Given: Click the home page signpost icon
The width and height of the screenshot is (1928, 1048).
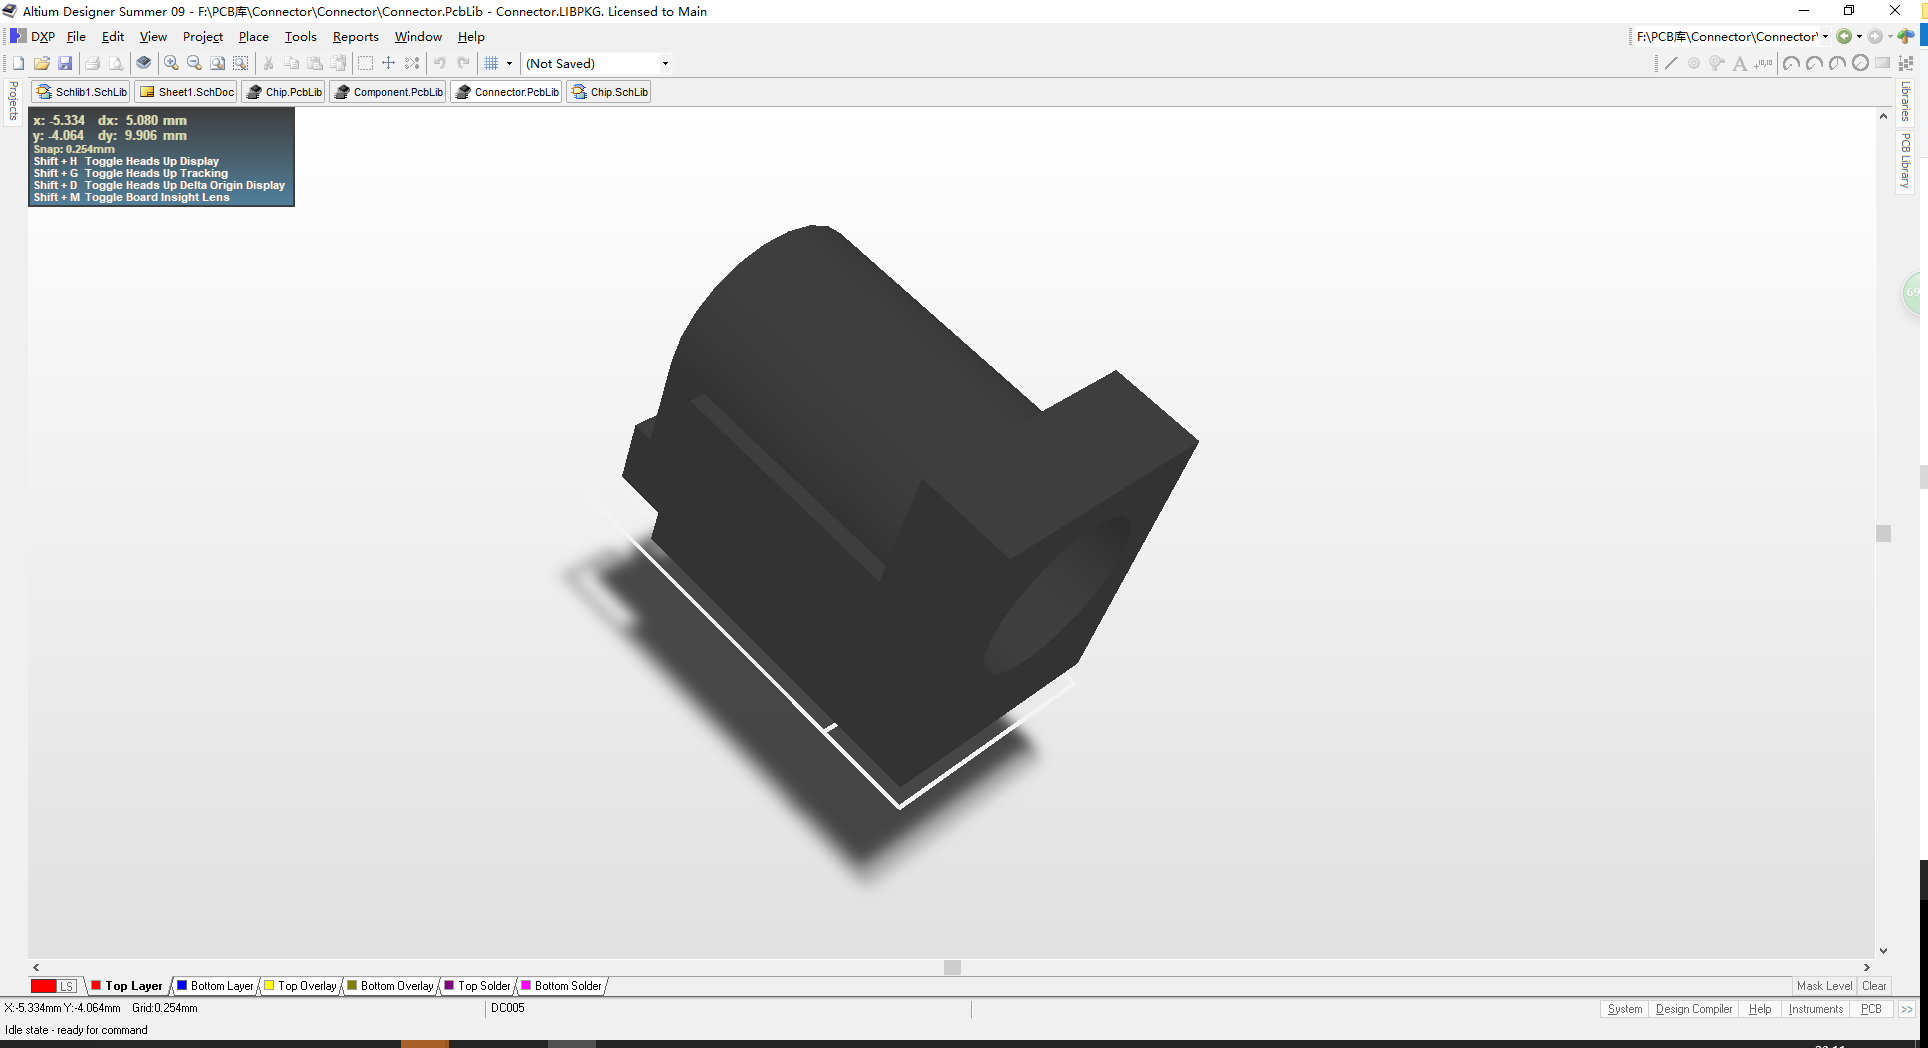Looking at the screenshot, I should click(x=1906, y=36).
